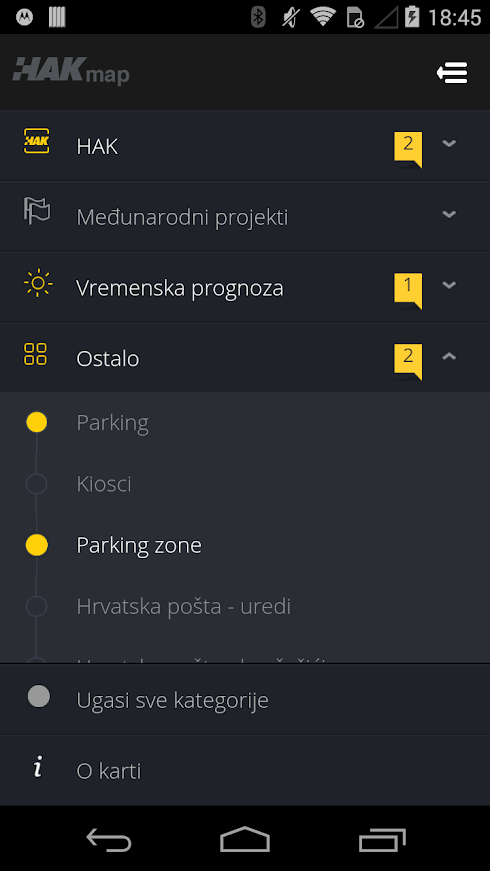The image size is (490, 871).
Task: Expand the HAK section chevron
Action: point(449,143)
